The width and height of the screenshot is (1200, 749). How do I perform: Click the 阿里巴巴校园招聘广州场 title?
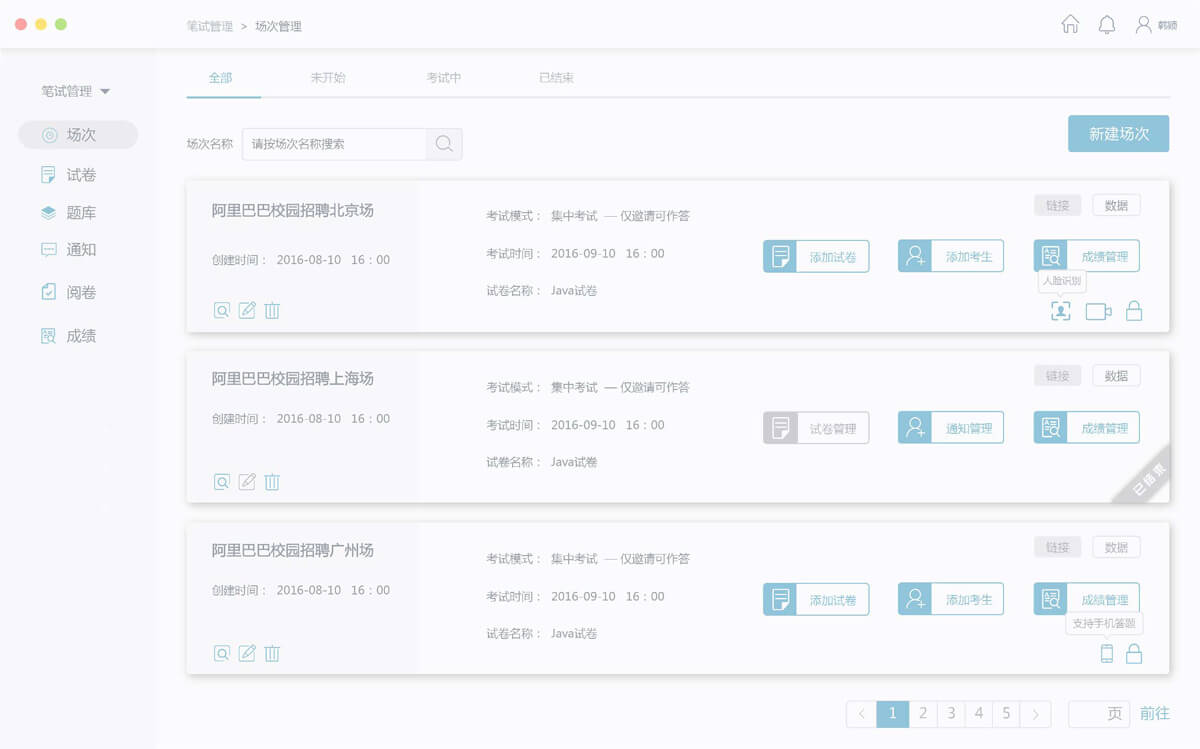pyautogui.click(x=293, y=551)
